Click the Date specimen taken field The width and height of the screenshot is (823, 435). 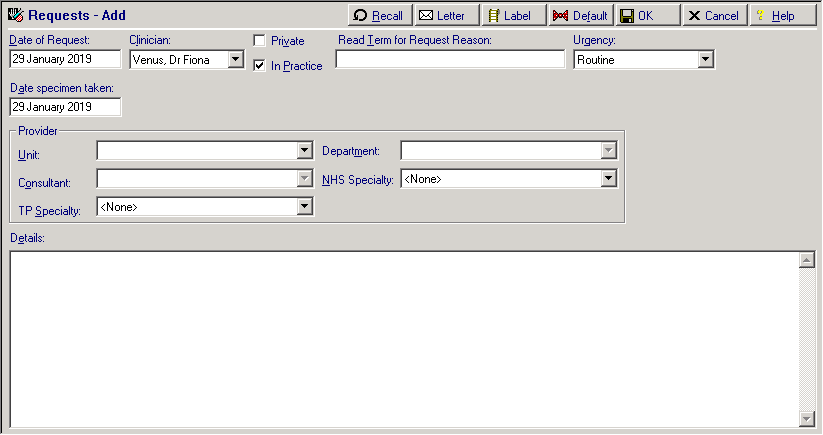point(64,107)
